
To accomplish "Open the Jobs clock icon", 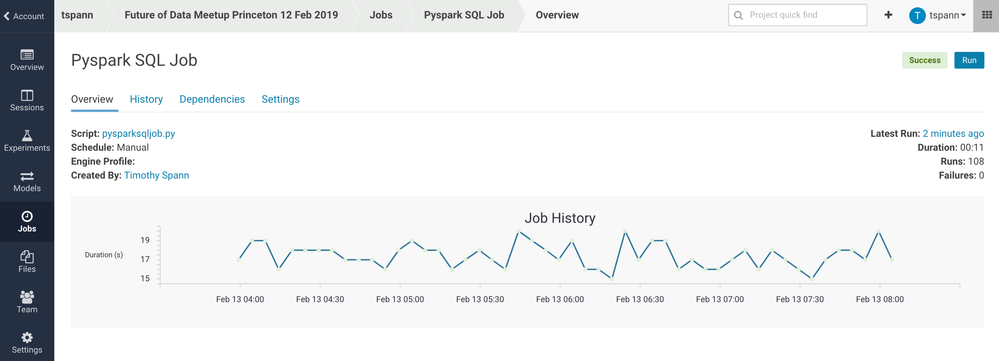I will pos(27,216).
